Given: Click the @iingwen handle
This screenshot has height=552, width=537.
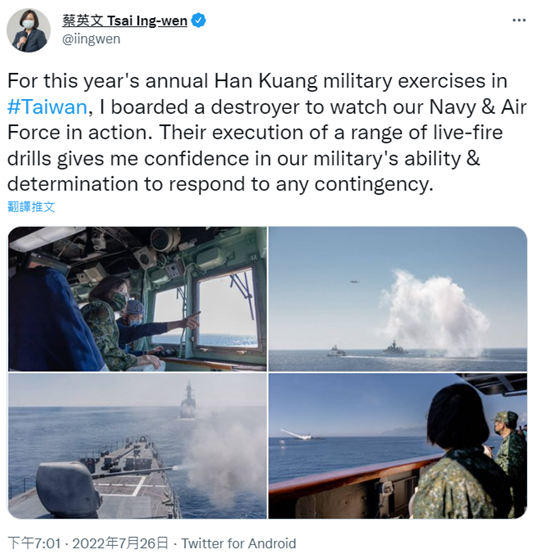Looking at the screenshot, I should coord(91,39).
